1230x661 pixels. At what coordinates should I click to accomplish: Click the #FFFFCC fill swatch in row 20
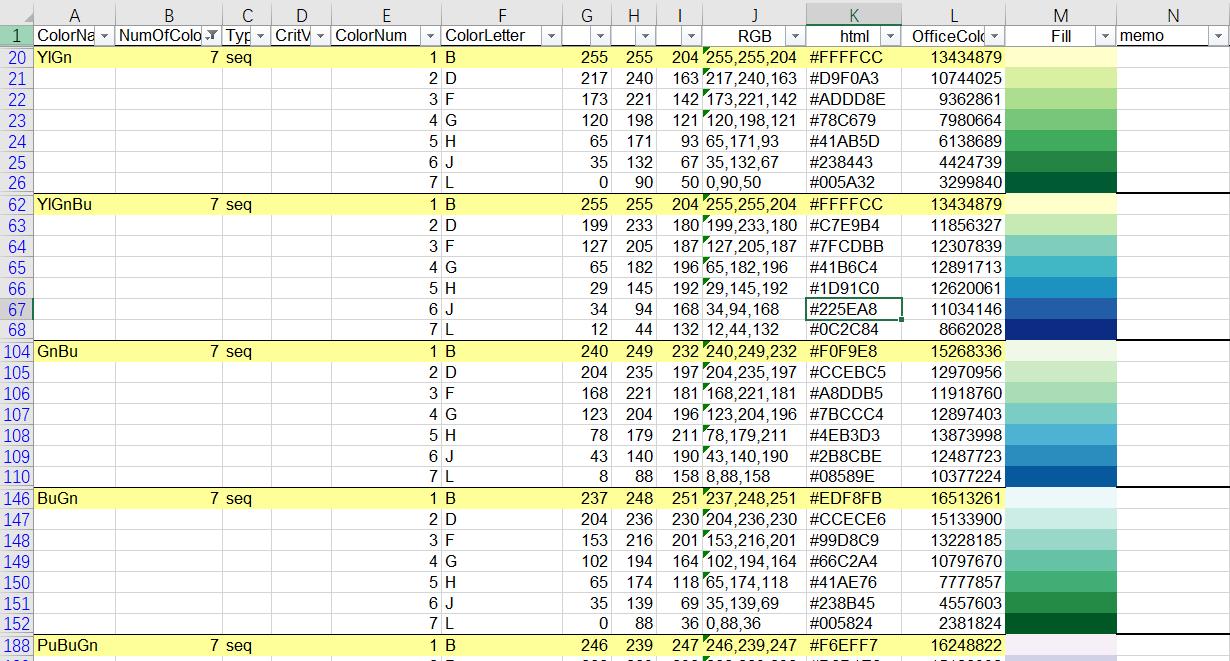[x=1061, y=57]
